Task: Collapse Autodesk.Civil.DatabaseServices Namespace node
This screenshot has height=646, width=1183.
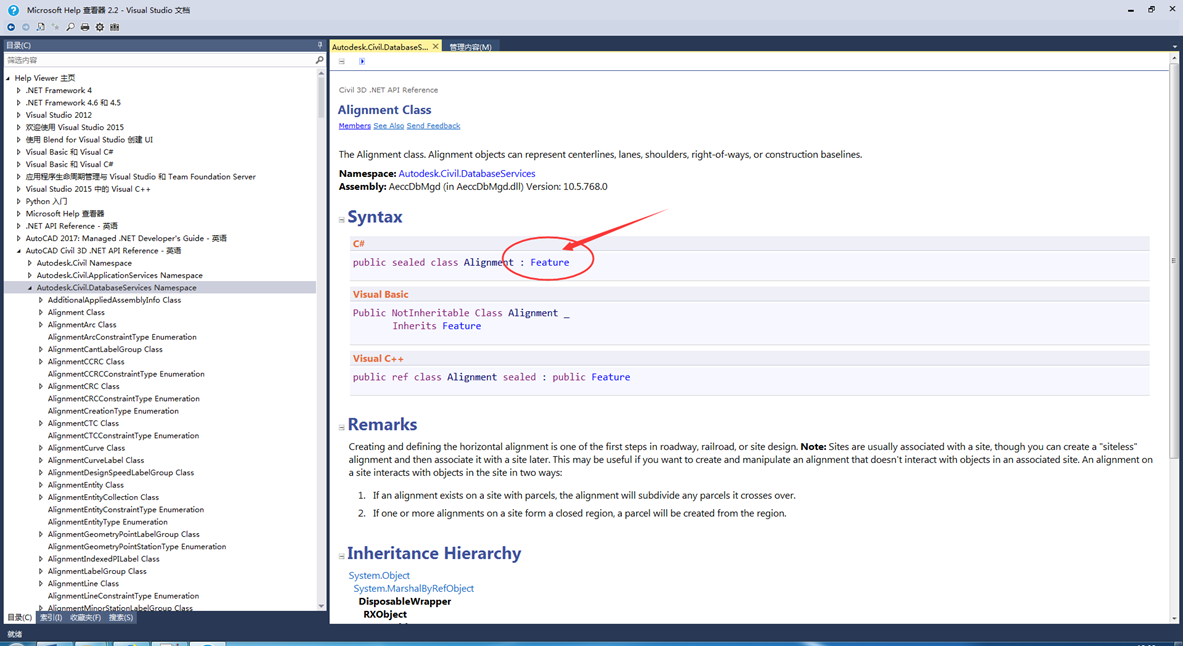Action: click(30, 288)
